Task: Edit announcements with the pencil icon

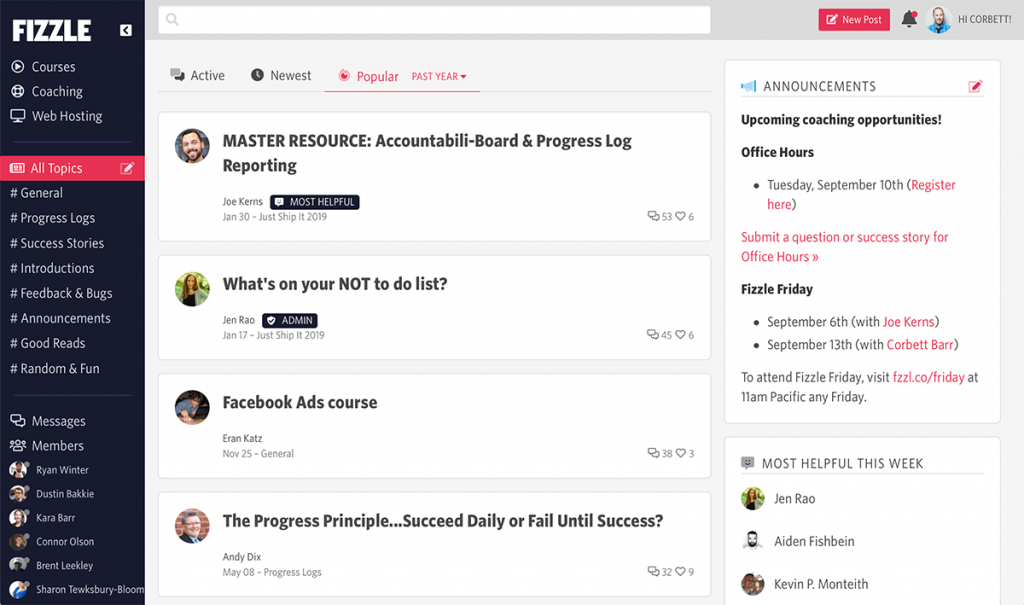Action: coord(975,87)
